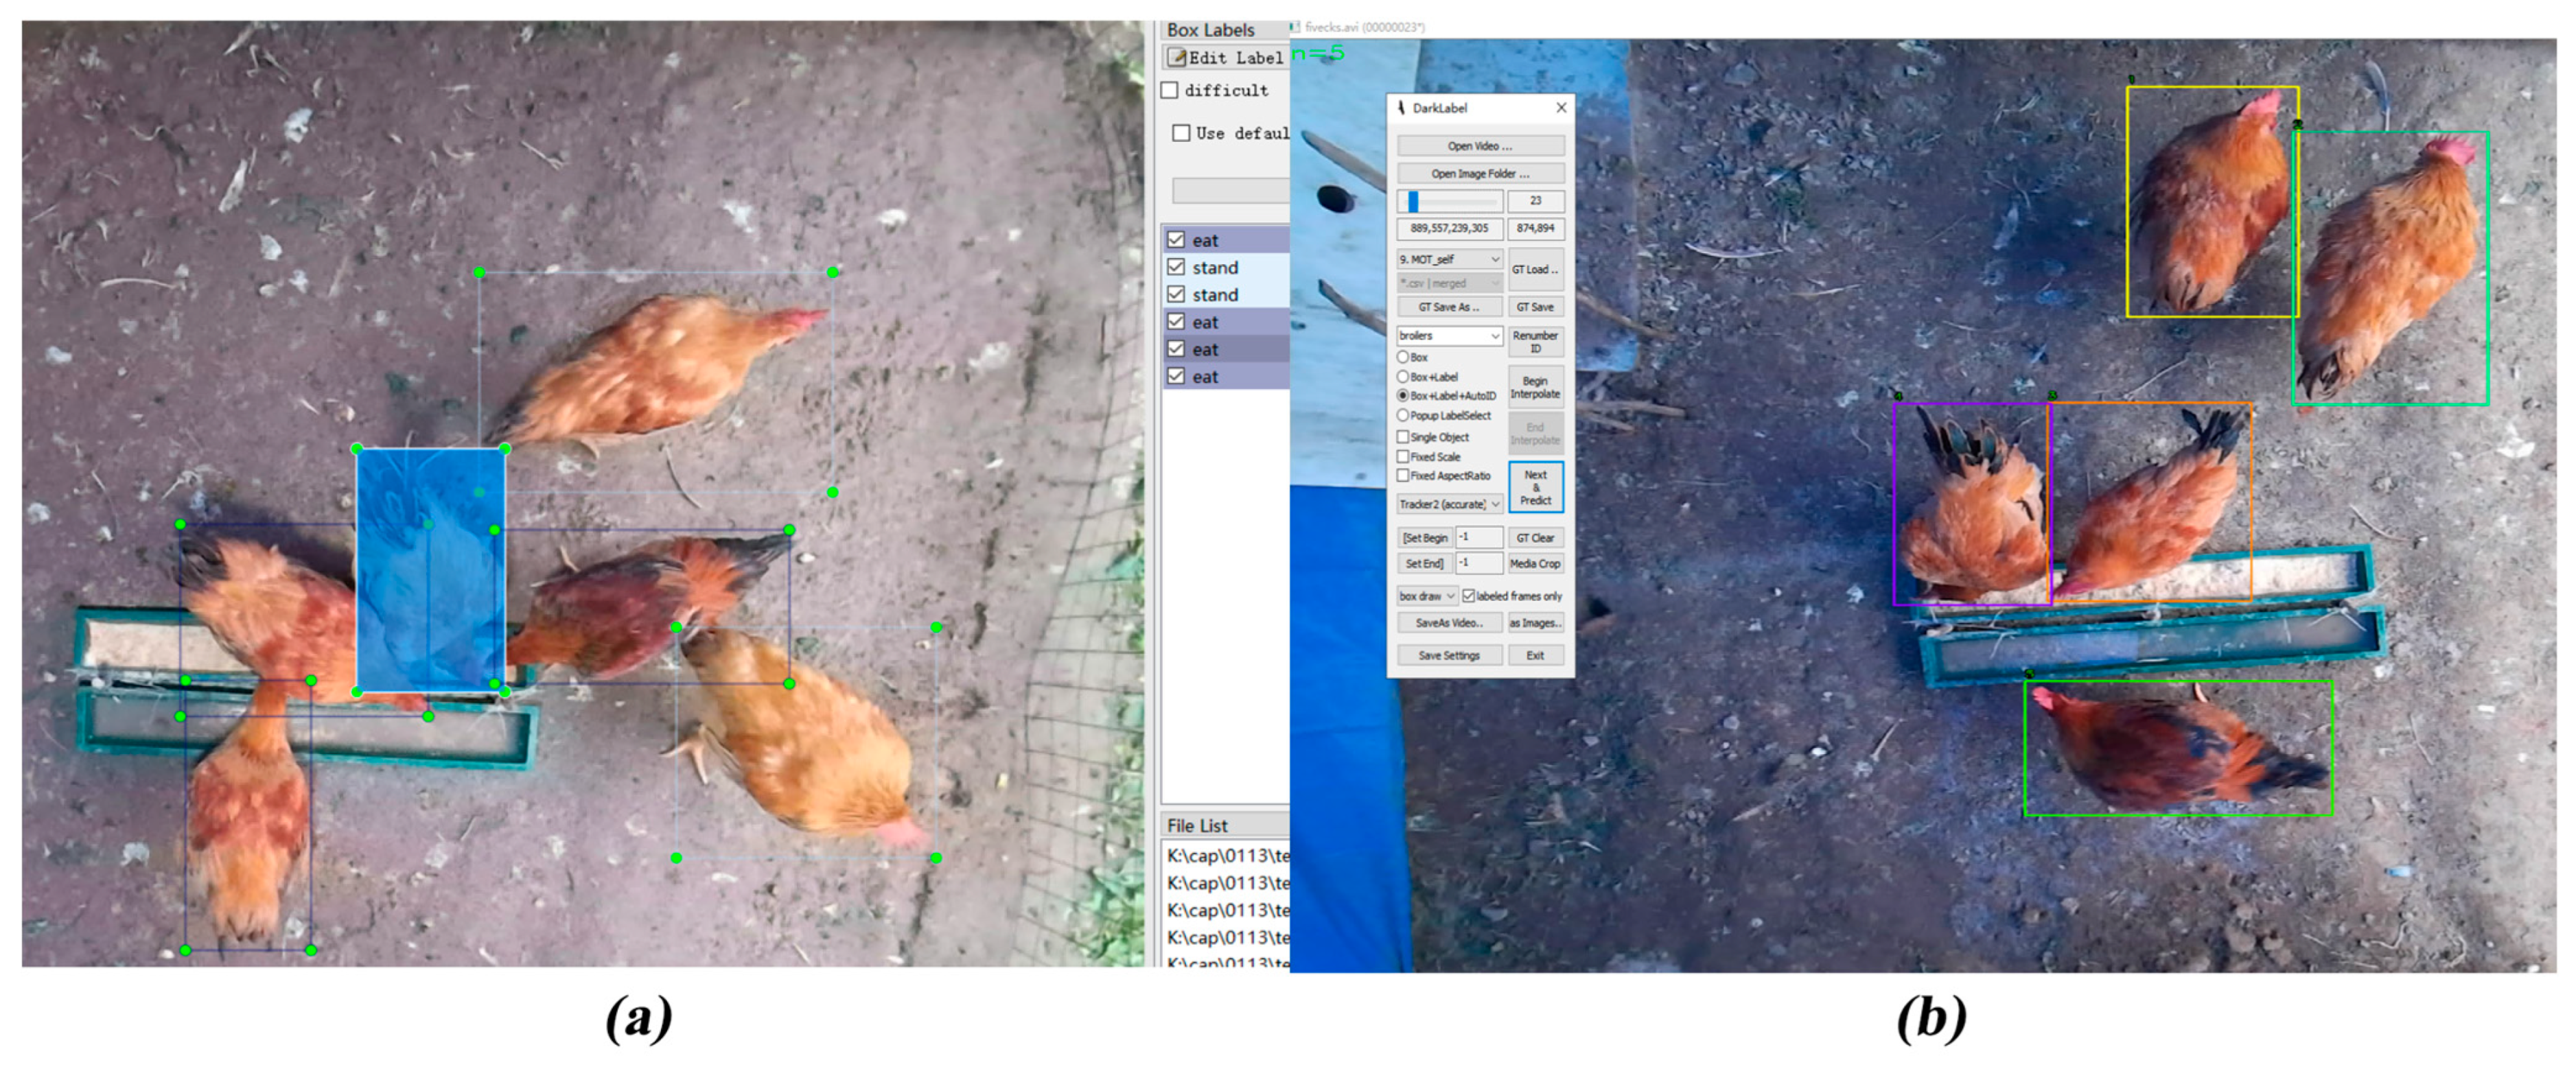Viewport: 2576px width, 1069px height.
Task: Toggle the Use default label checkbox
Action: click(x=1181, y=132)
